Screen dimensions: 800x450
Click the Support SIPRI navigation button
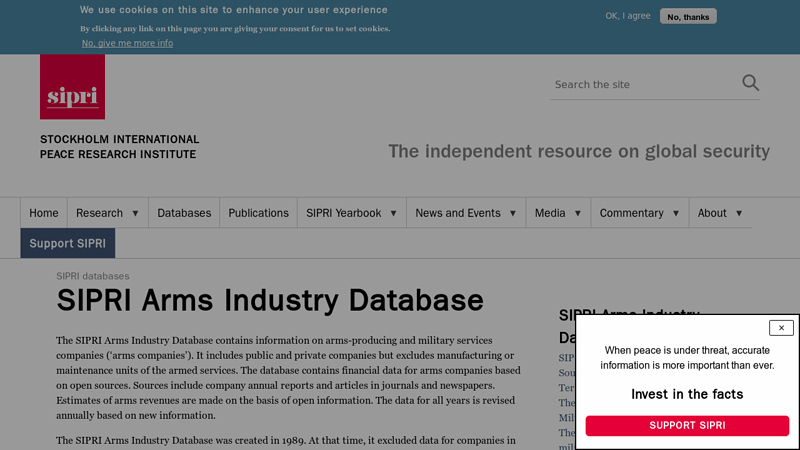coord(68,243)
